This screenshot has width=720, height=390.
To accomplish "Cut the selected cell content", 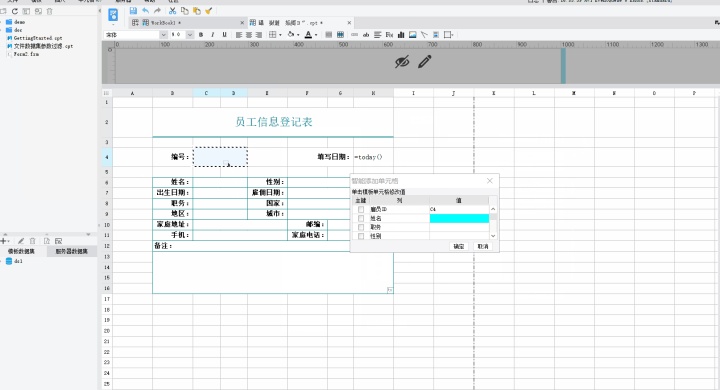I will click(x=172, y=11).
